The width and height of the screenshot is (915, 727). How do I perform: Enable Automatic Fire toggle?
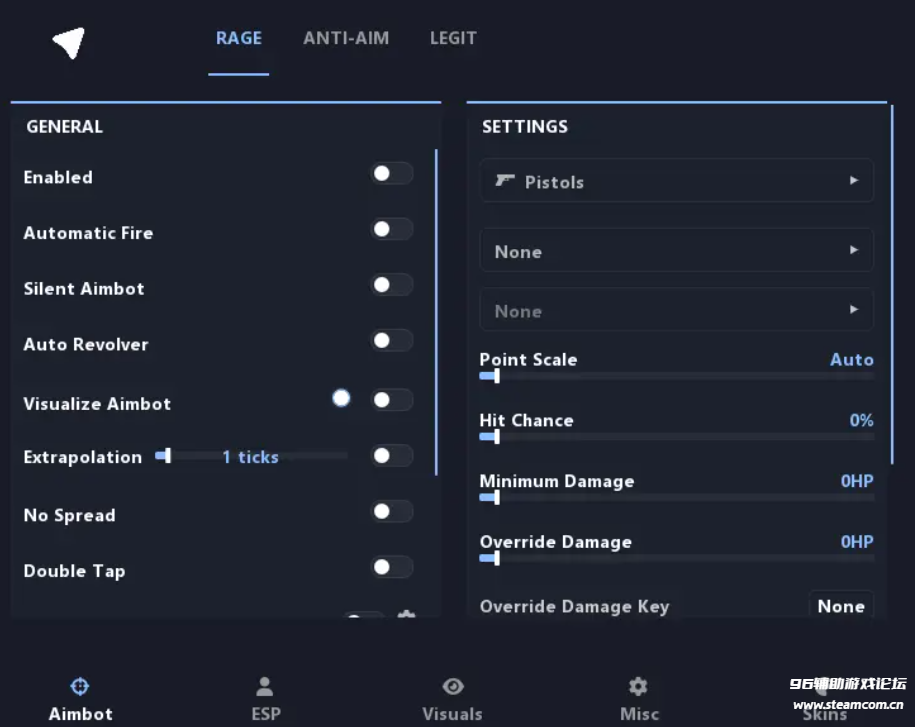[392, 229]
